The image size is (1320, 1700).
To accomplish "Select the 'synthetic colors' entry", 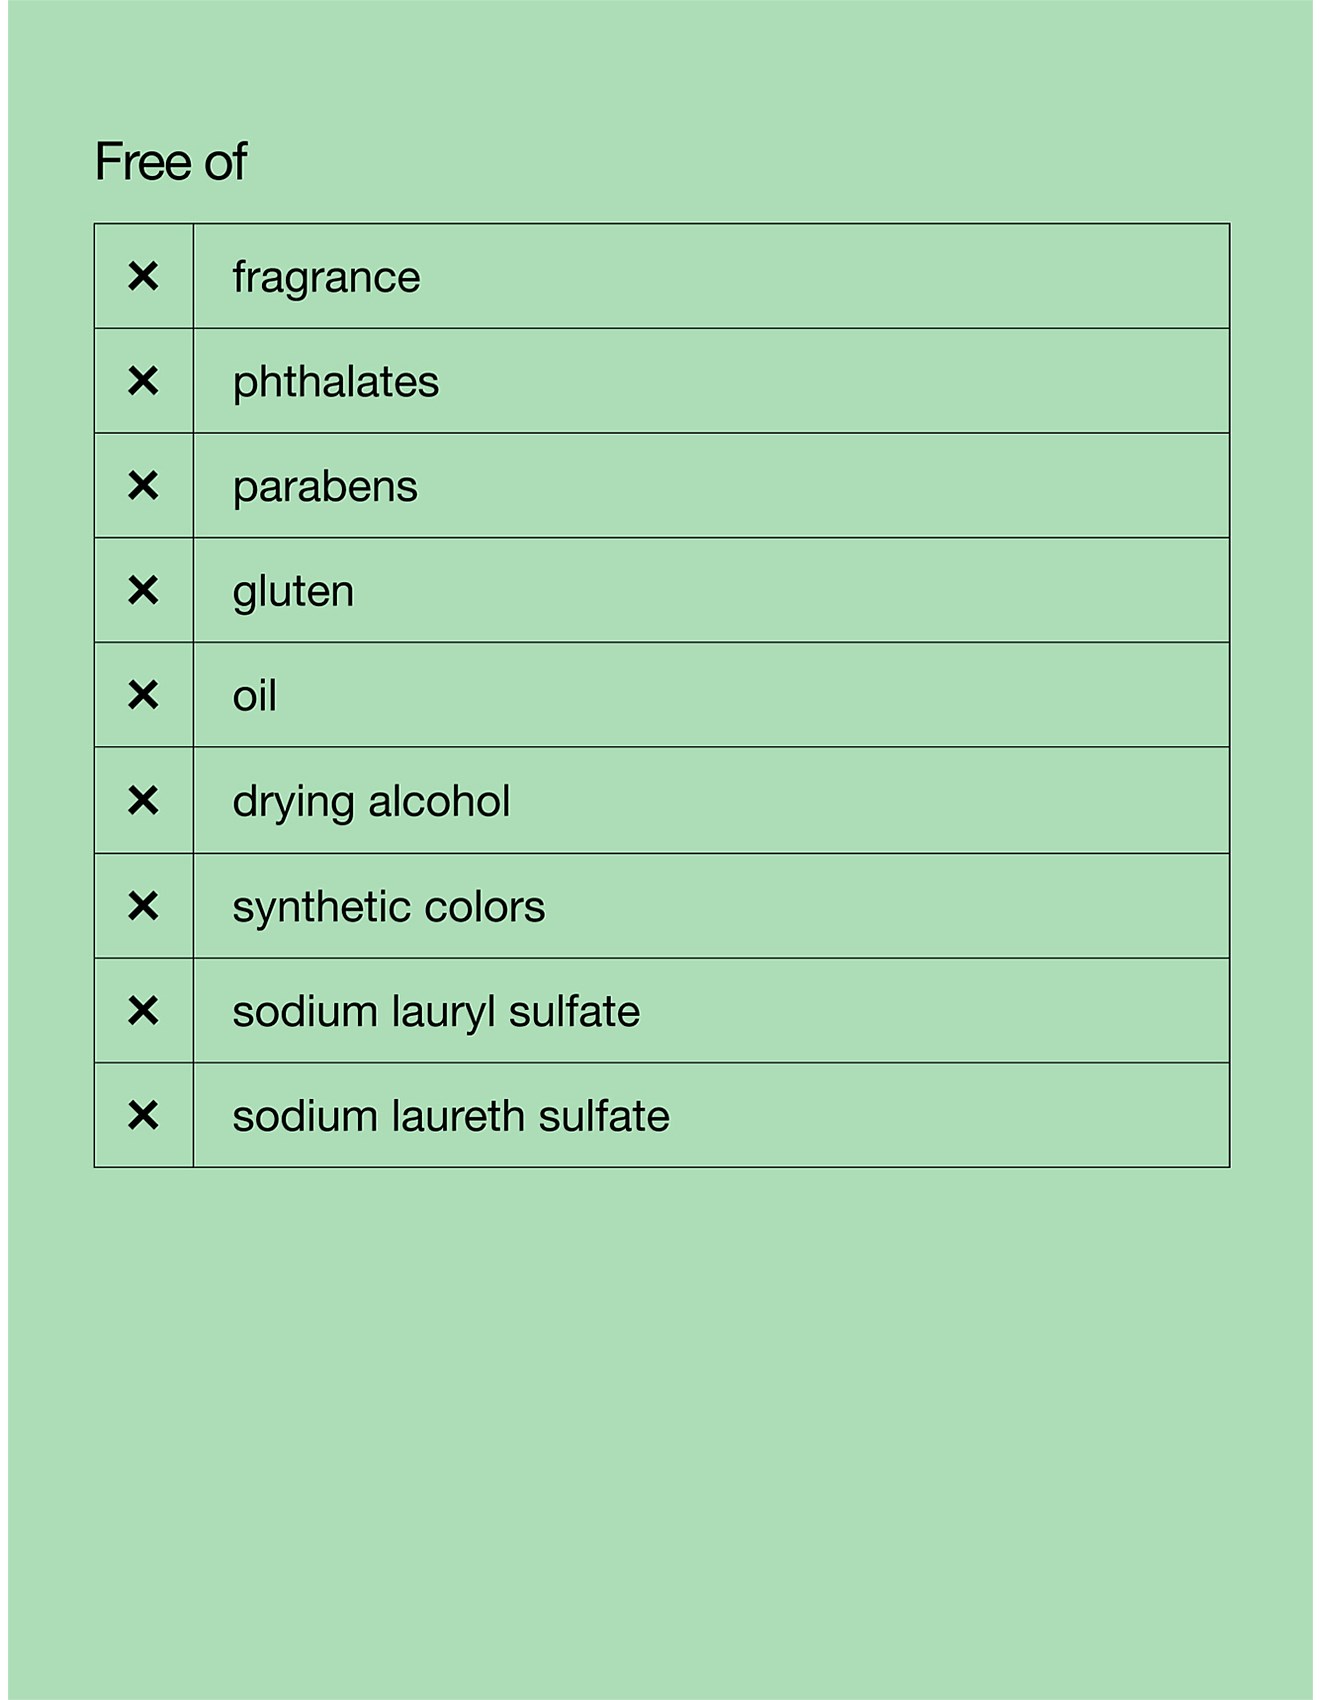I will point(388,907).
